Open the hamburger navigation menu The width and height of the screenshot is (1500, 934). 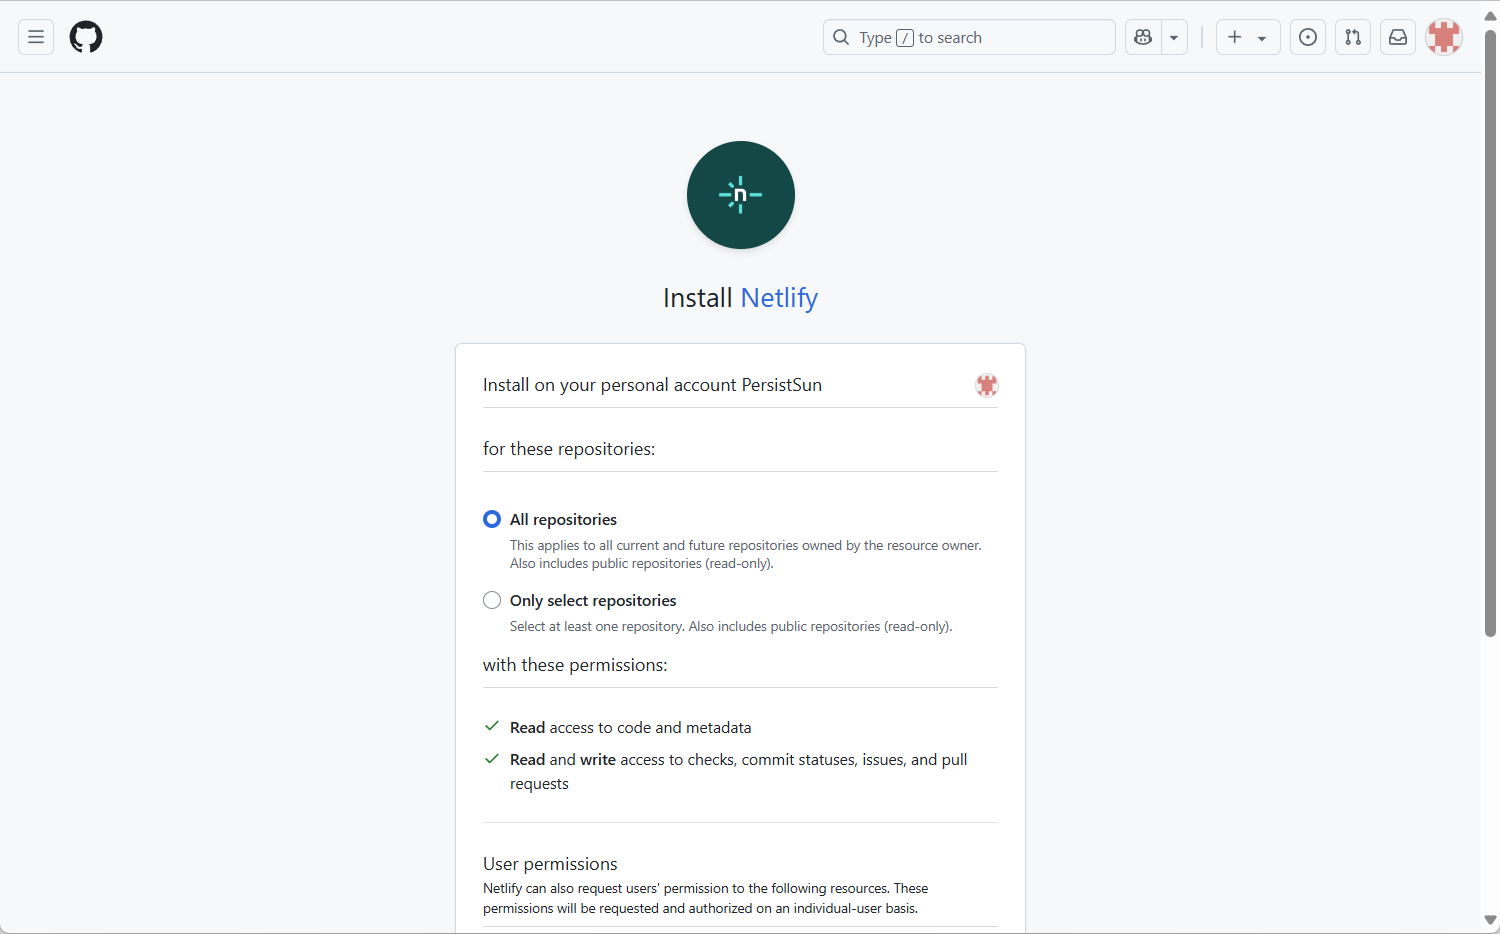36,37
